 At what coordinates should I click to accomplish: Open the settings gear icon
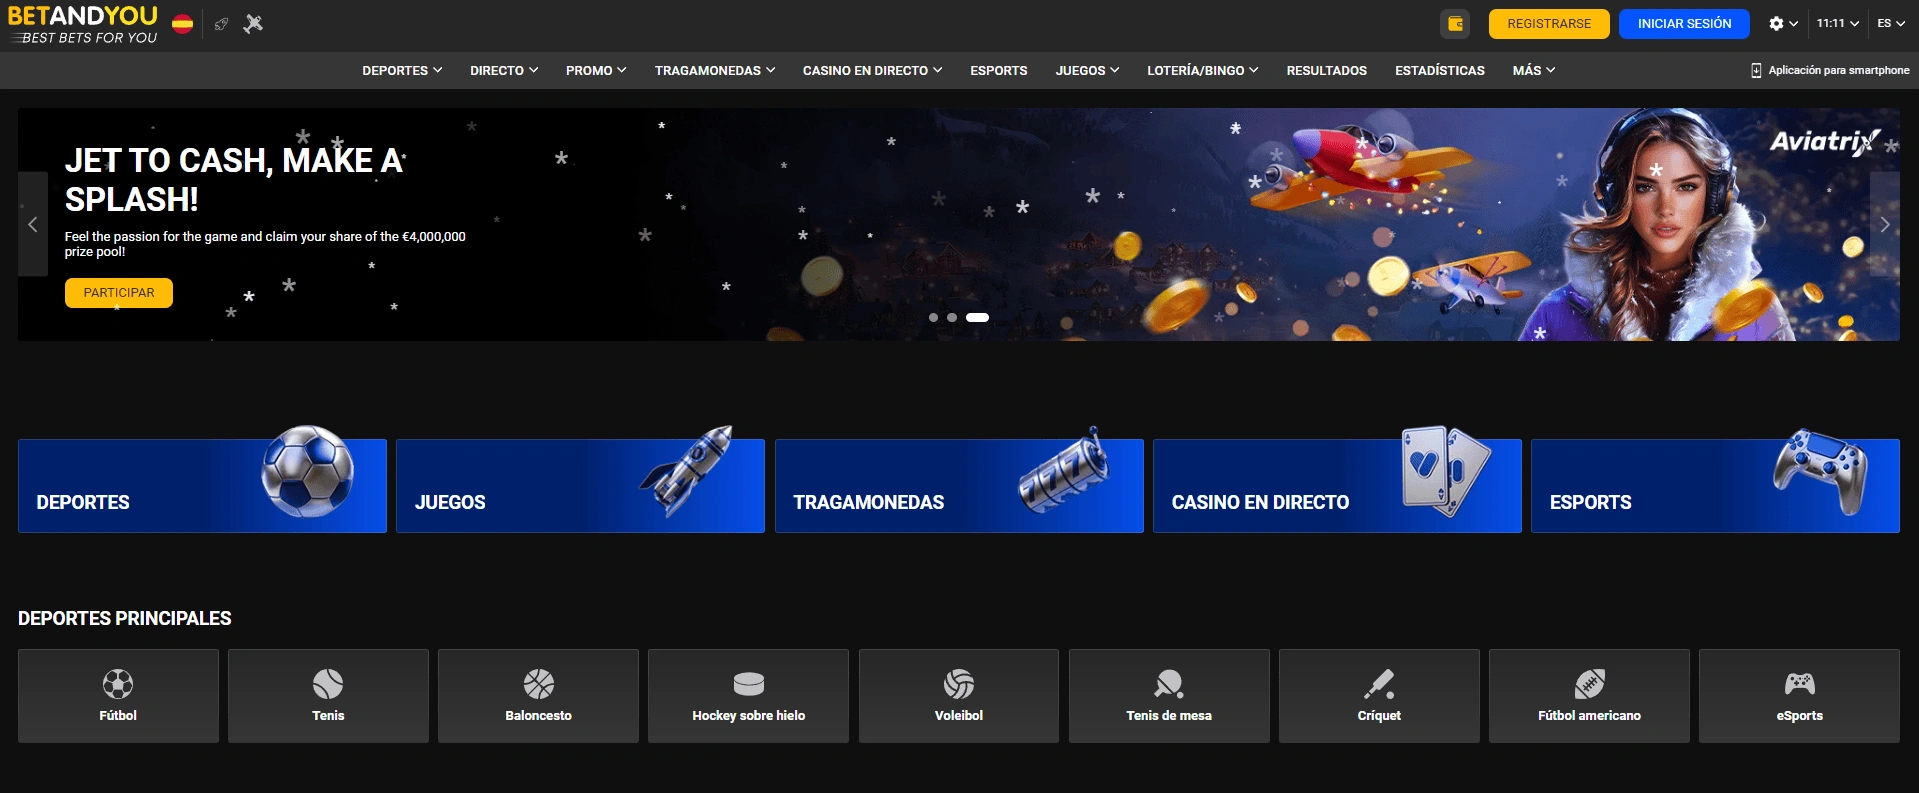point(1776,24)
